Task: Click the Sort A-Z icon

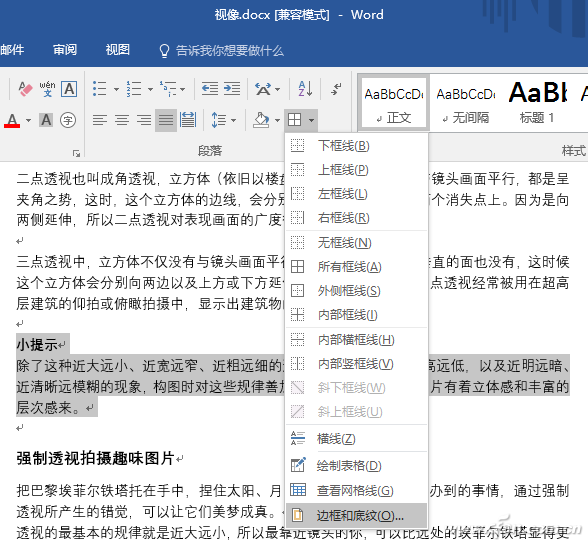Action: coord(306,89)
